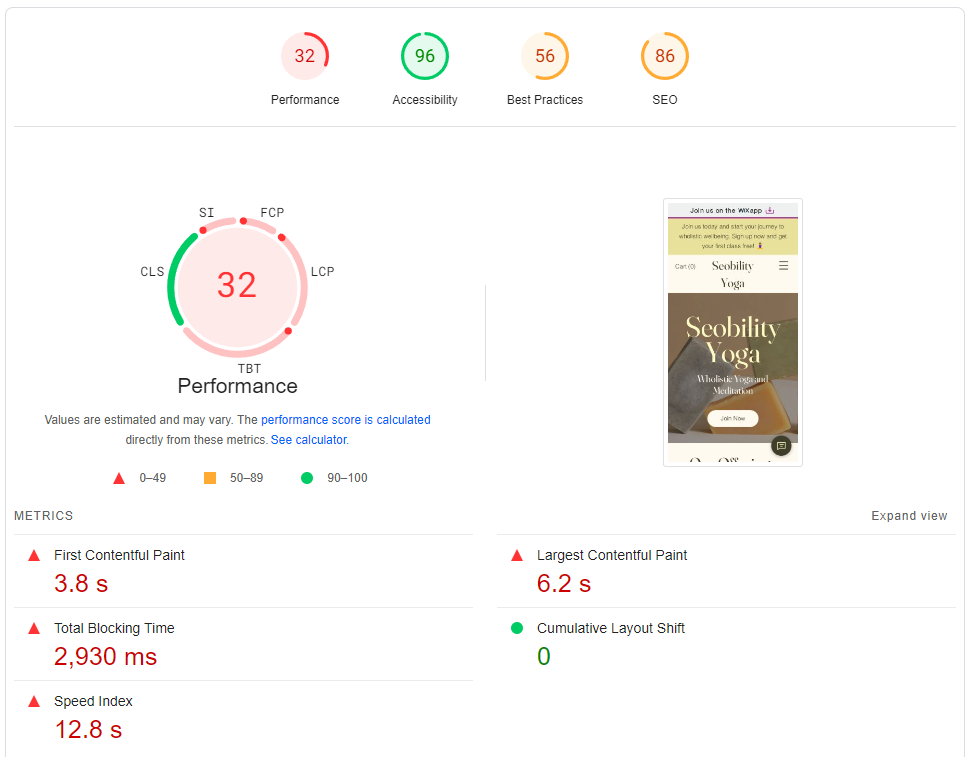971x757 pixels.
Task: Switch to the Accessibility category
Action: coord(425,99)
